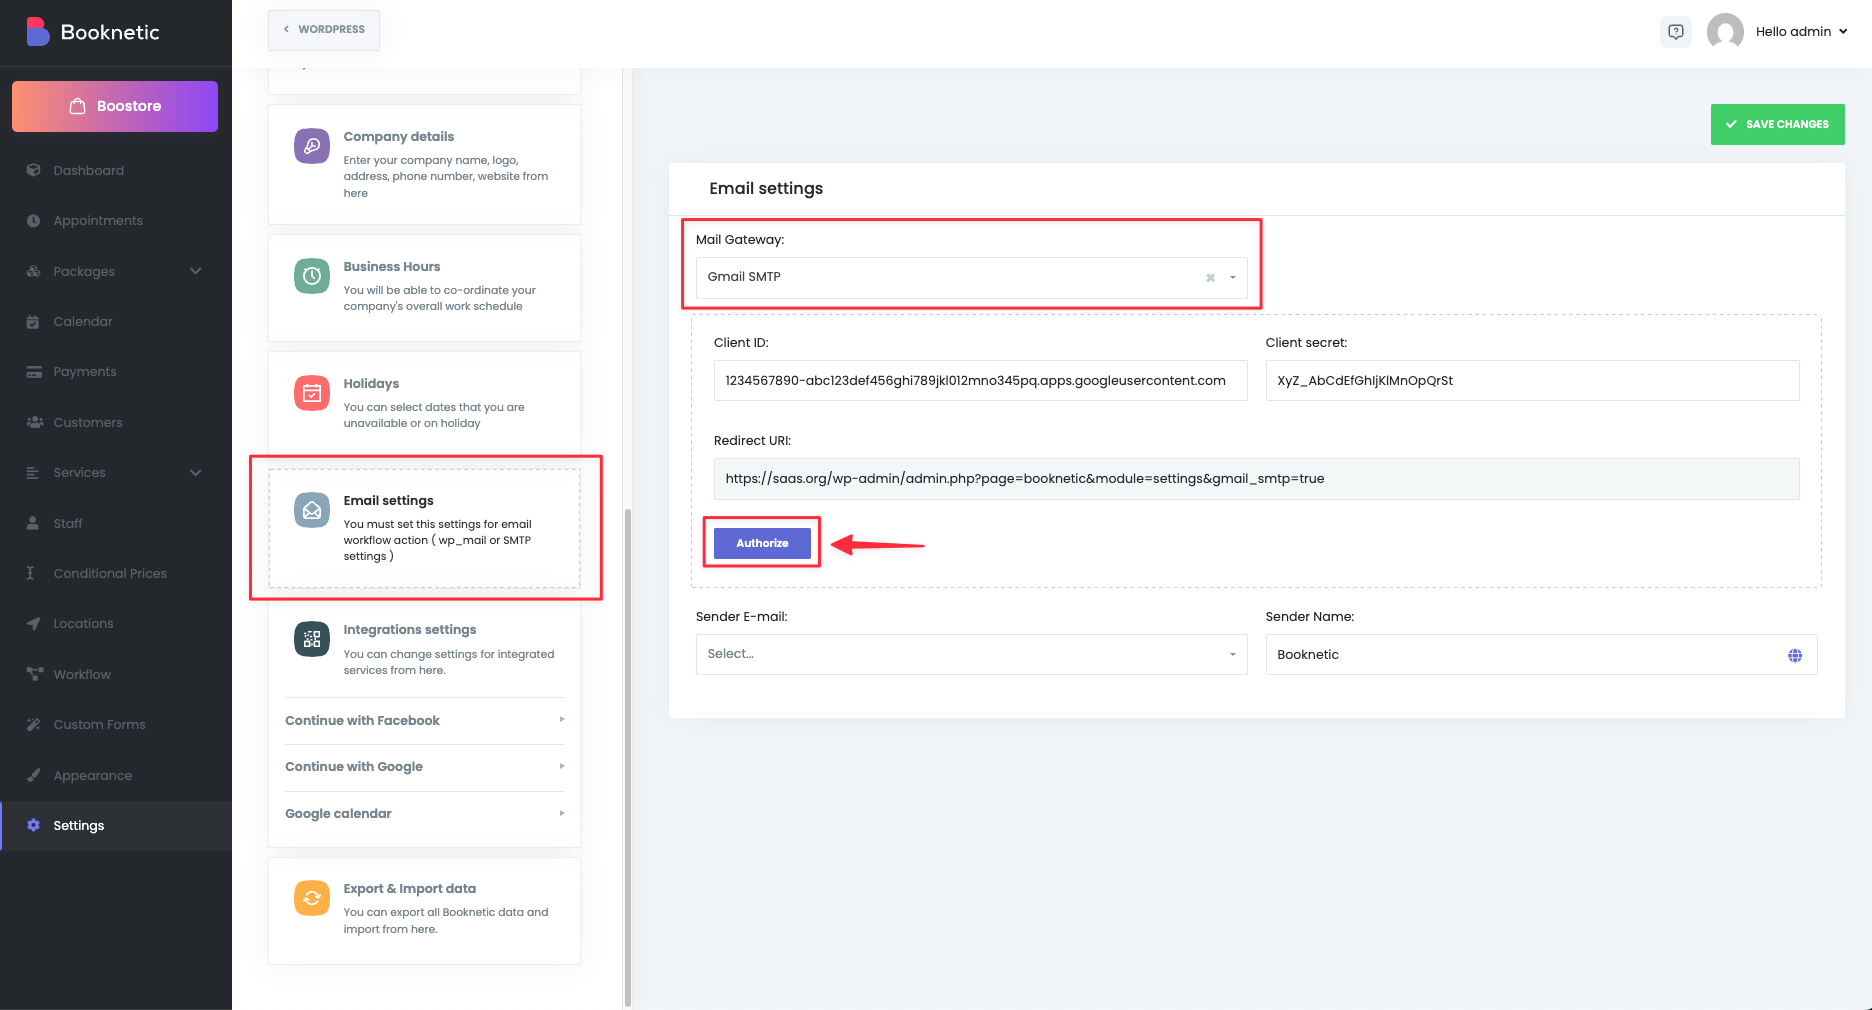
Task: Click the Email settings envelope icon
Action: click(311, 510)
